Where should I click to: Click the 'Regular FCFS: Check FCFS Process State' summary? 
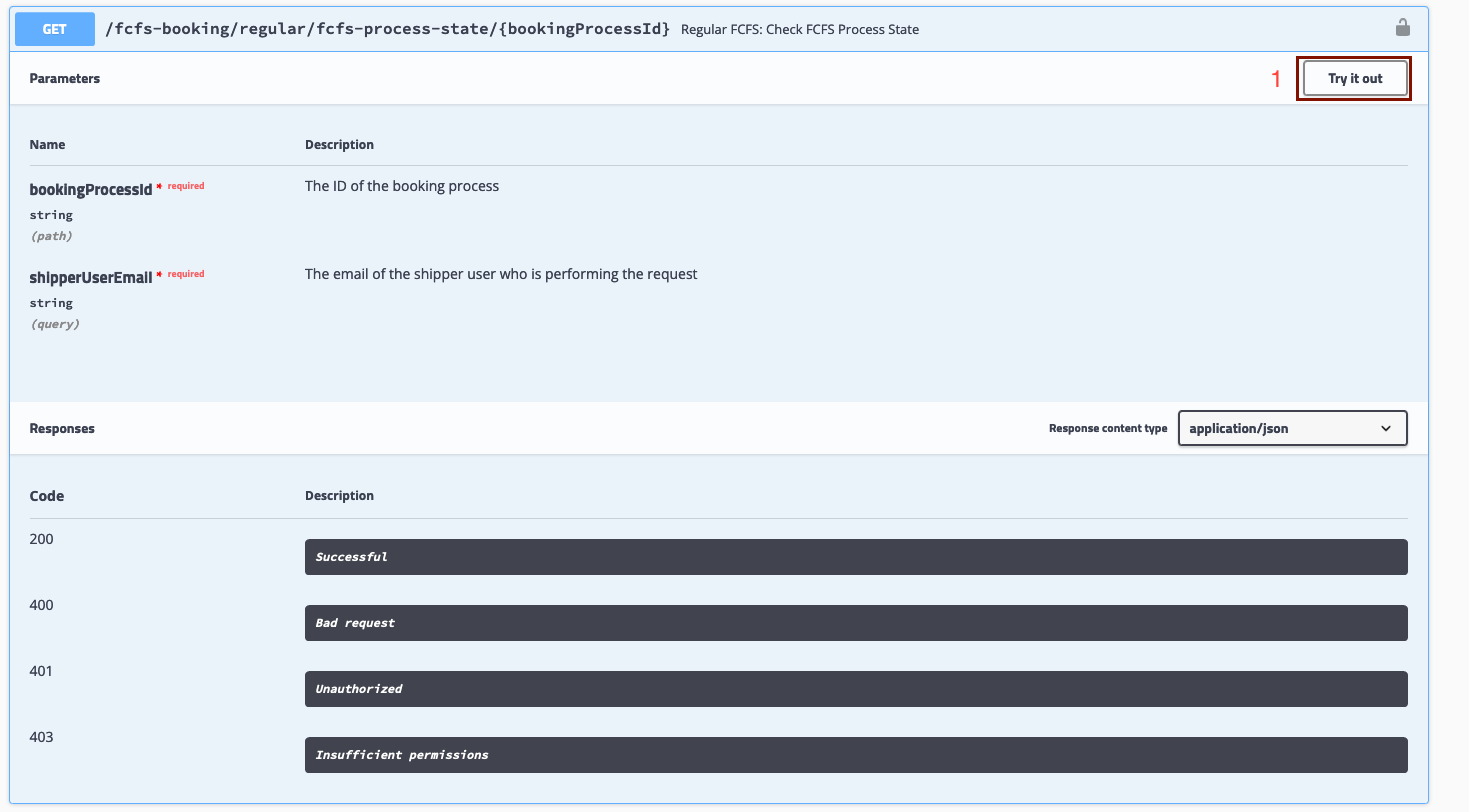point(799,30)
